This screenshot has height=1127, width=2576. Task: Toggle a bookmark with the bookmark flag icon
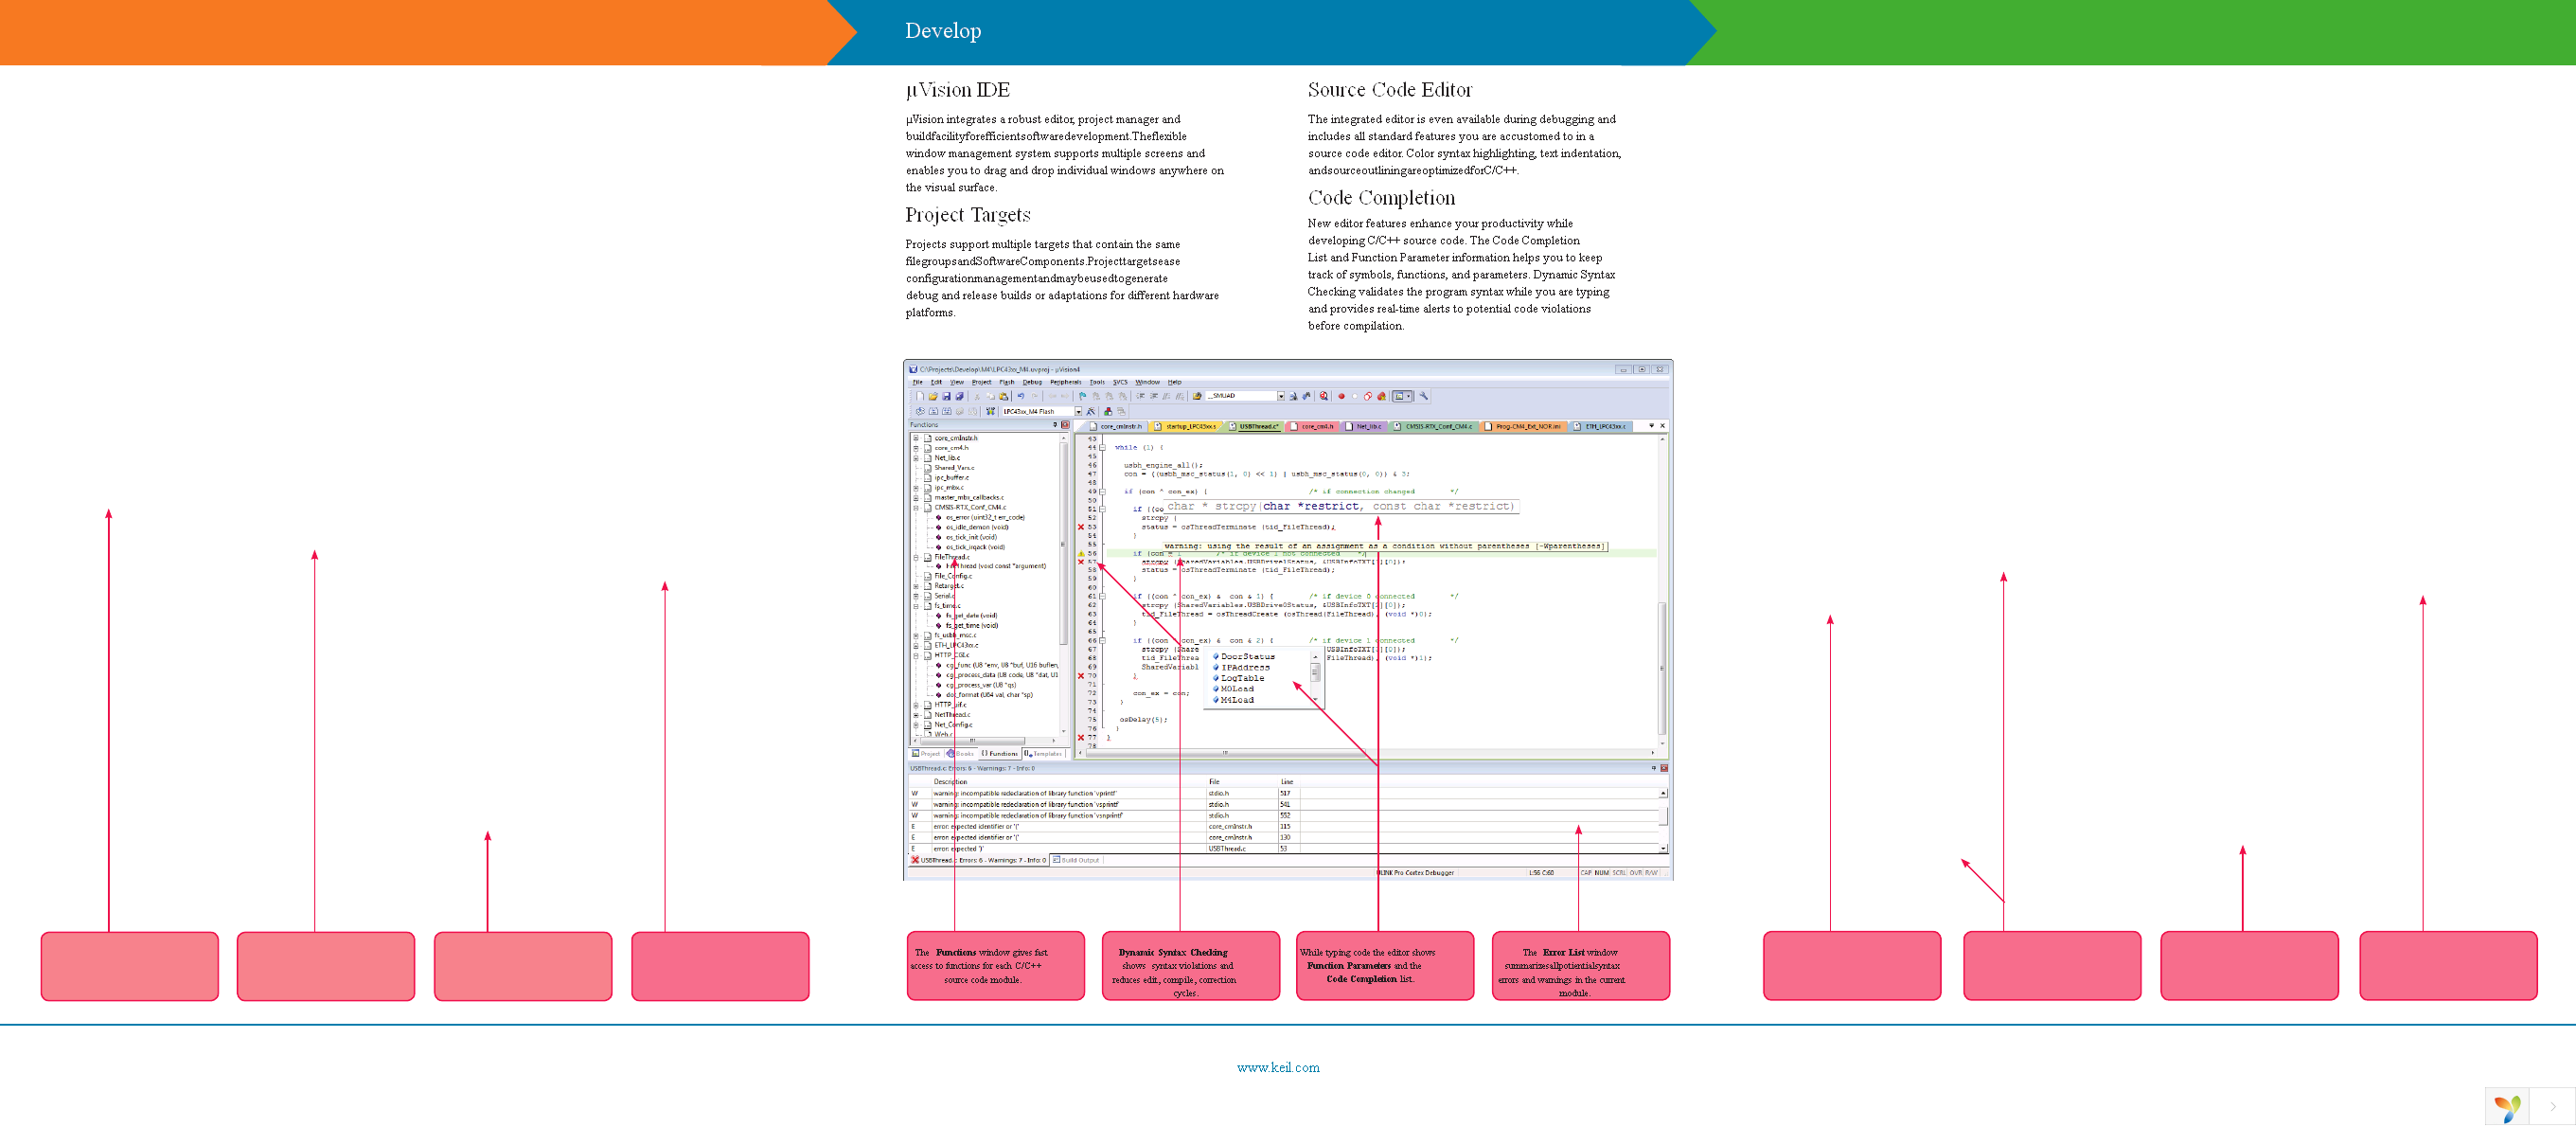[x=1083, y=397]
